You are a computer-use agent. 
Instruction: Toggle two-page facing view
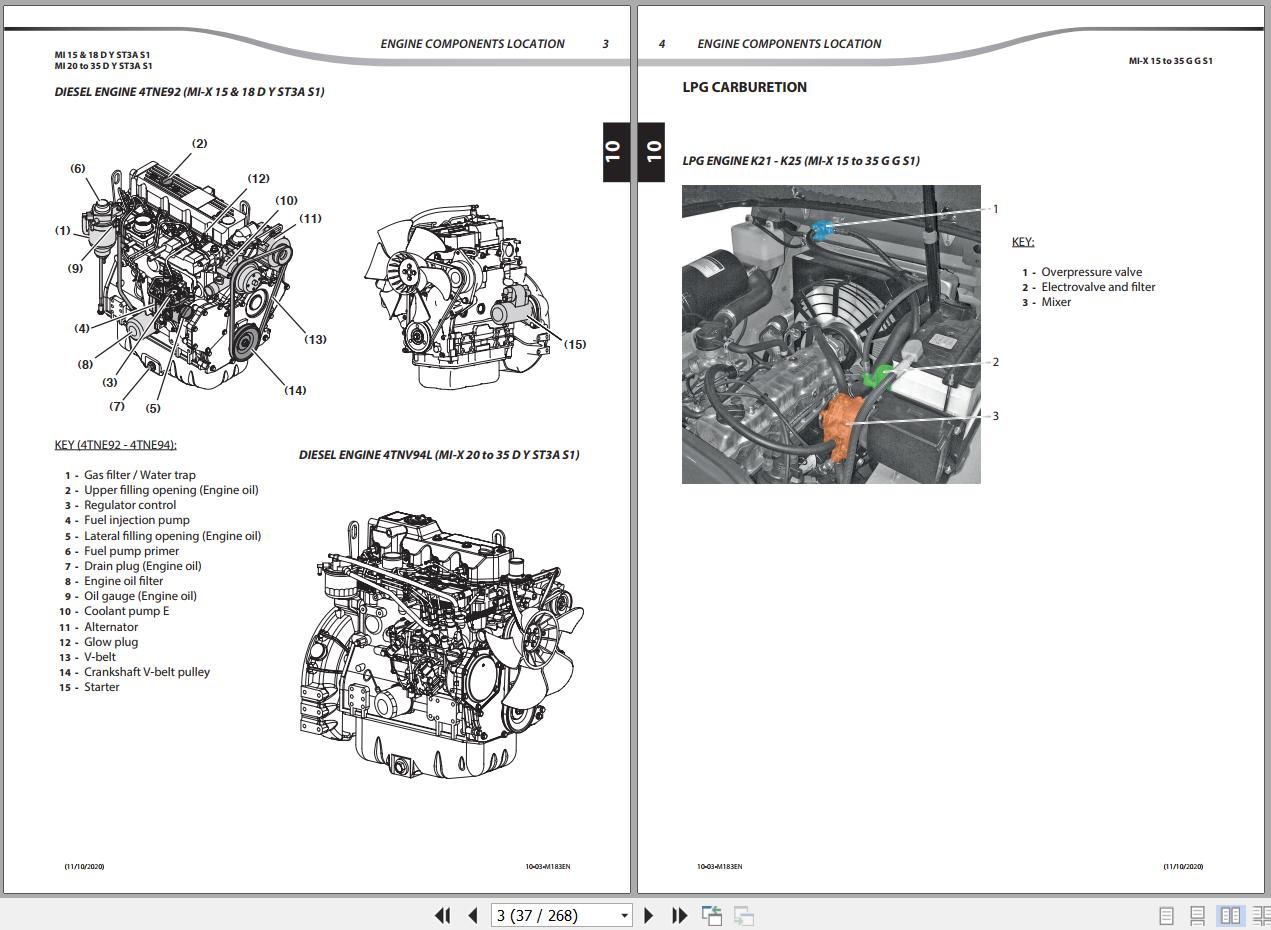coord(1229,915)
